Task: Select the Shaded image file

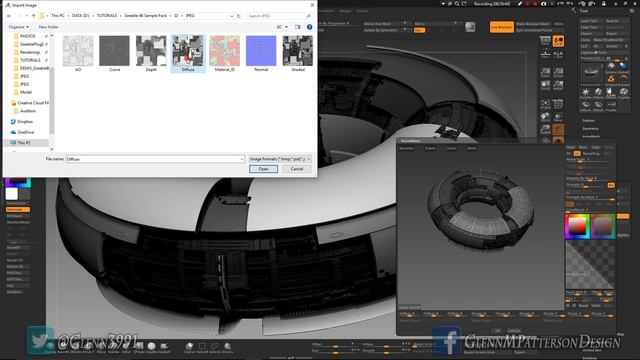Action: pyautogui.click(x=298, y=53)
